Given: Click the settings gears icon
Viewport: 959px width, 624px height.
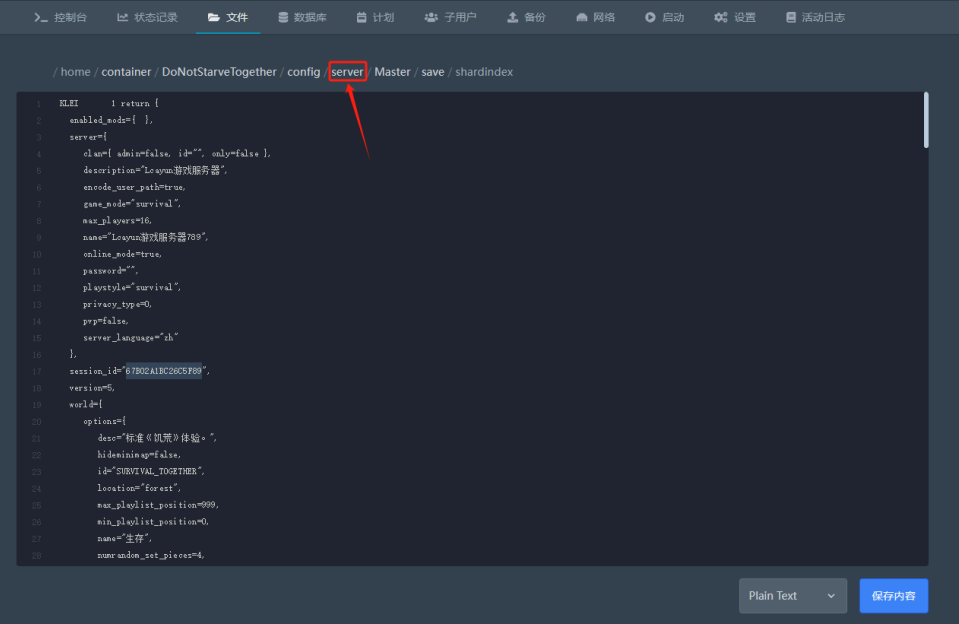Looking at the screenshot, I should pyautogui.click(x=721, y=18).
